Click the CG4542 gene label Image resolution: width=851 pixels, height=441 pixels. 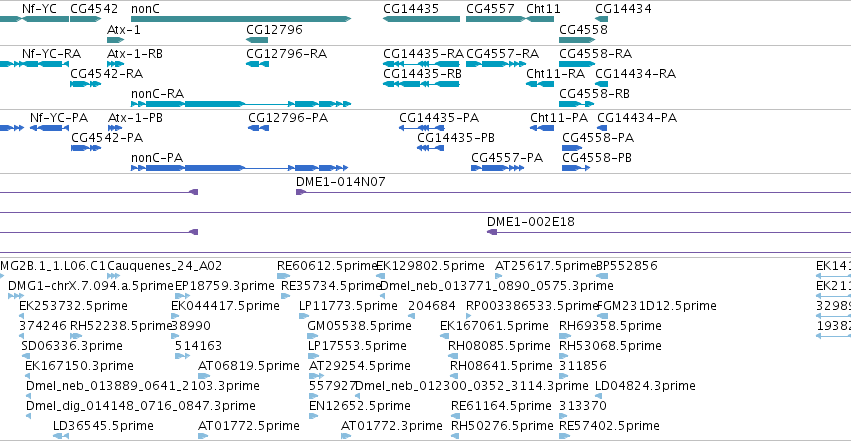tap(94, 9)
